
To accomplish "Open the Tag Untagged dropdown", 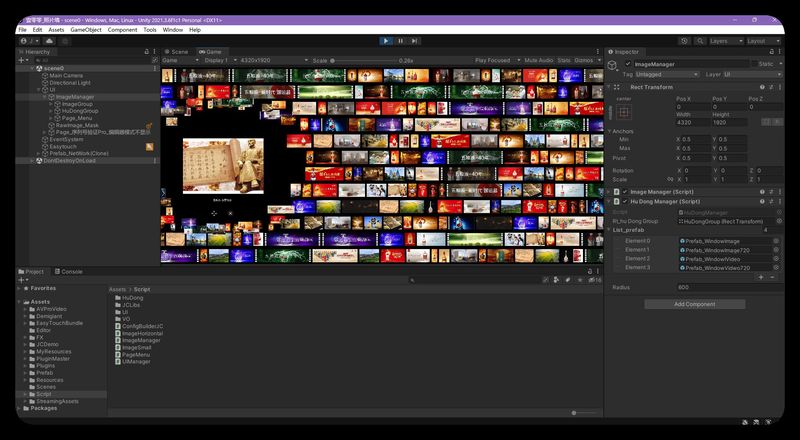I will (x=666, y=75).
